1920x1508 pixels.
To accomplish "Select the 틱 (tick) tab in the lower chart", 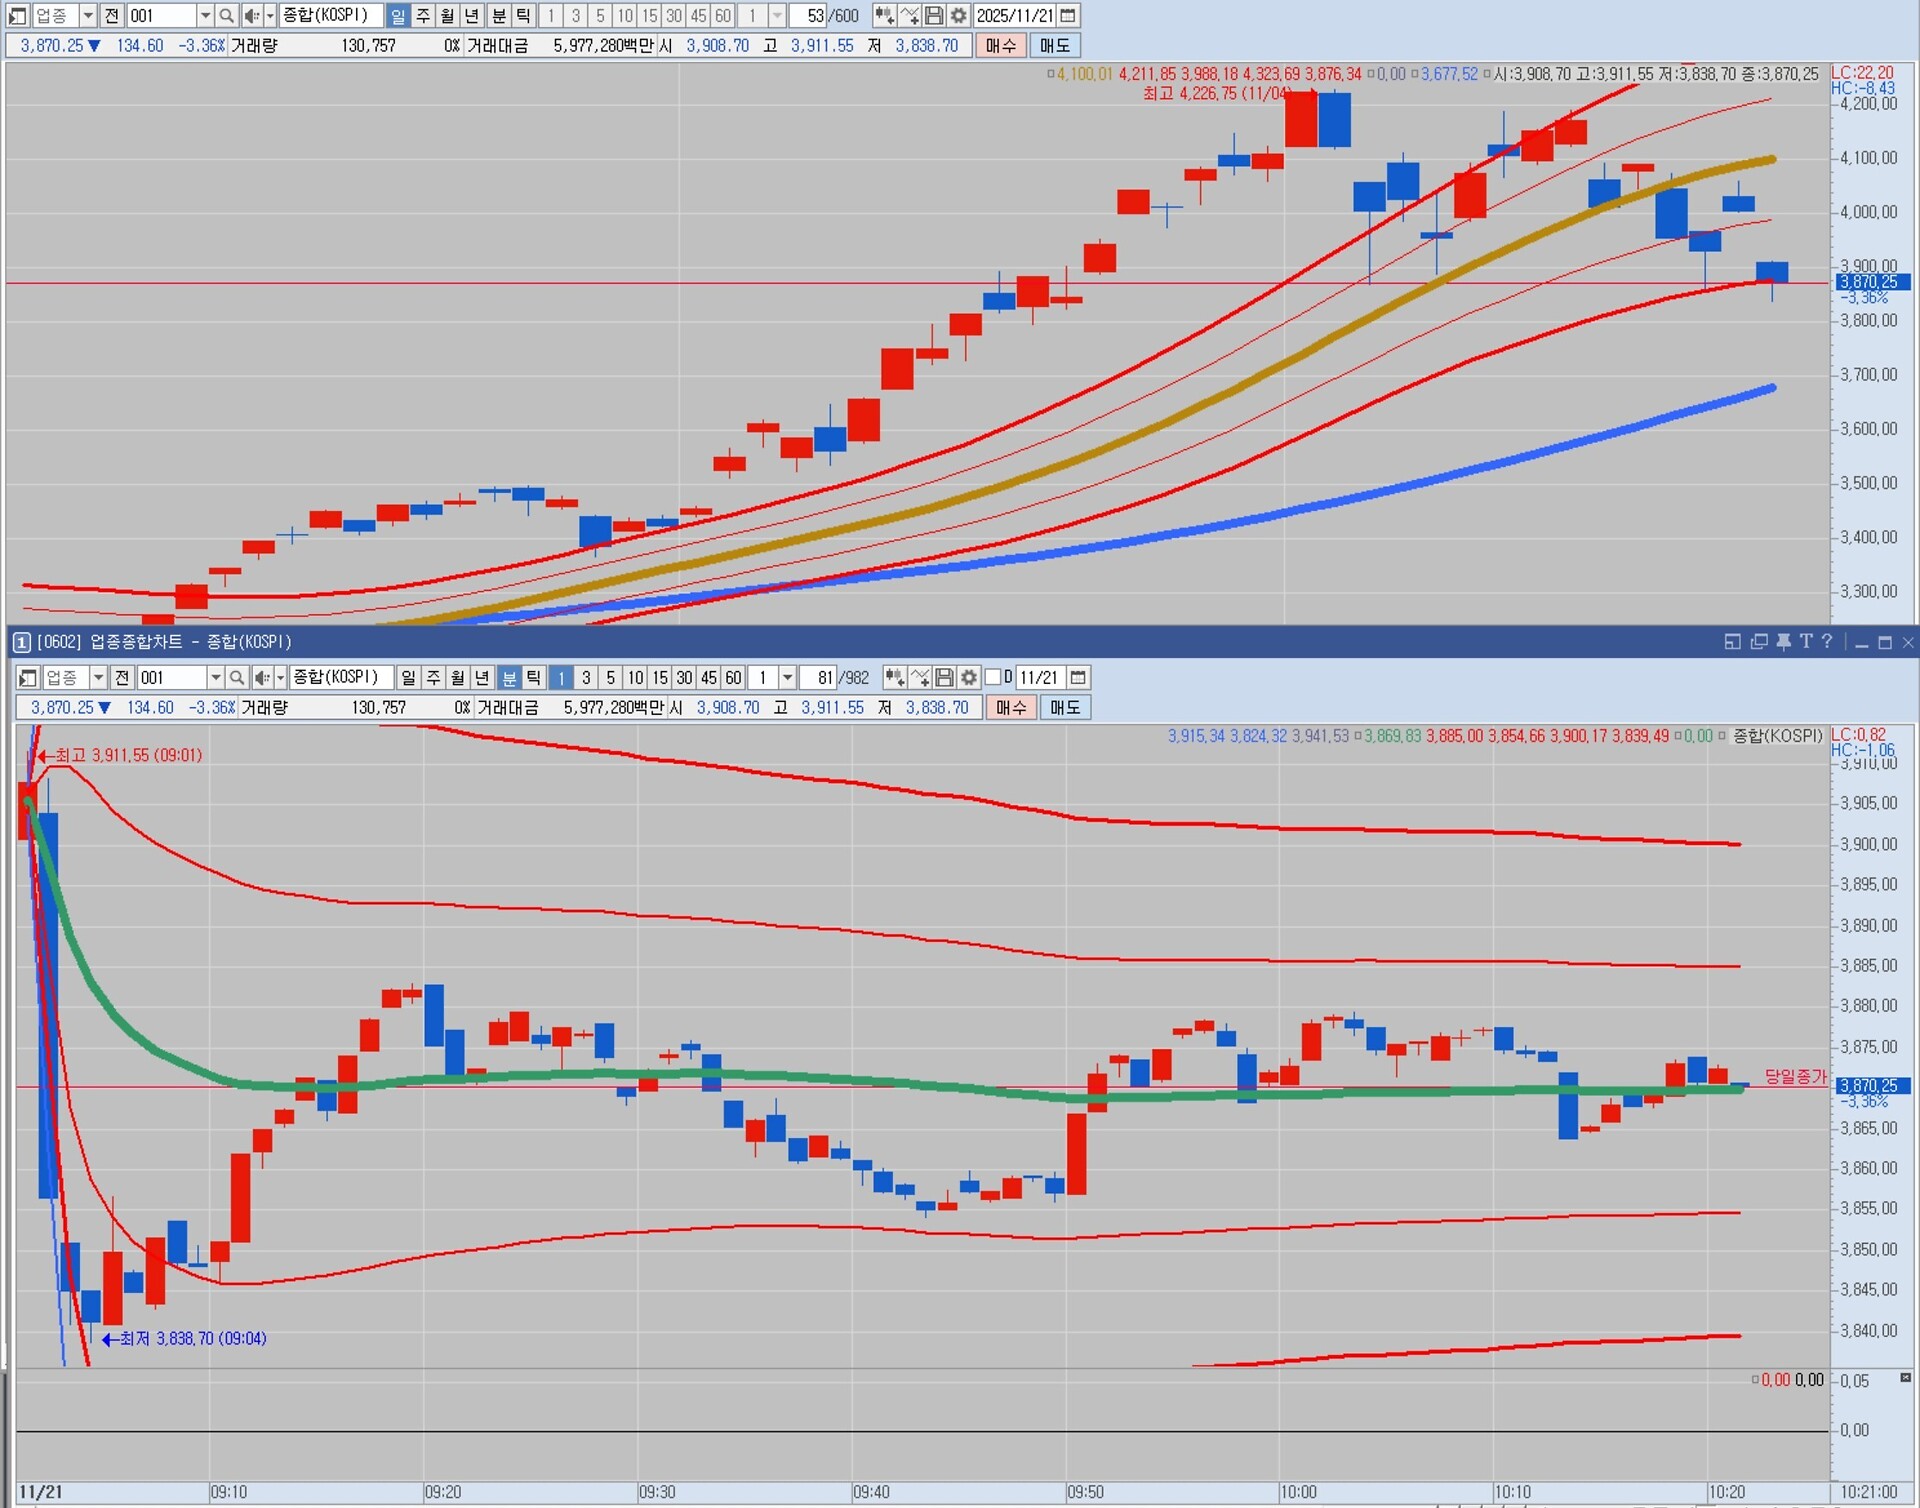I will pyautogui.click(x=534, y=678).
